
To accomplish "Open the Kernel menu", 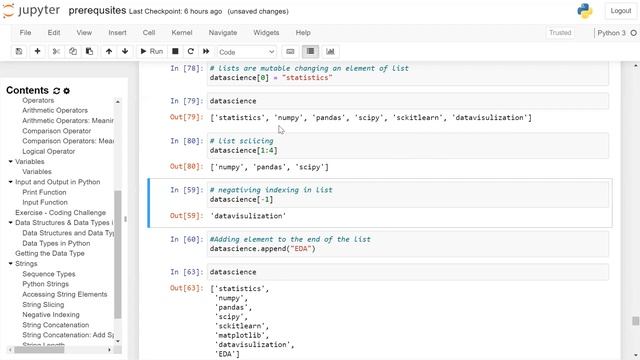I will [x=182, y=33].
